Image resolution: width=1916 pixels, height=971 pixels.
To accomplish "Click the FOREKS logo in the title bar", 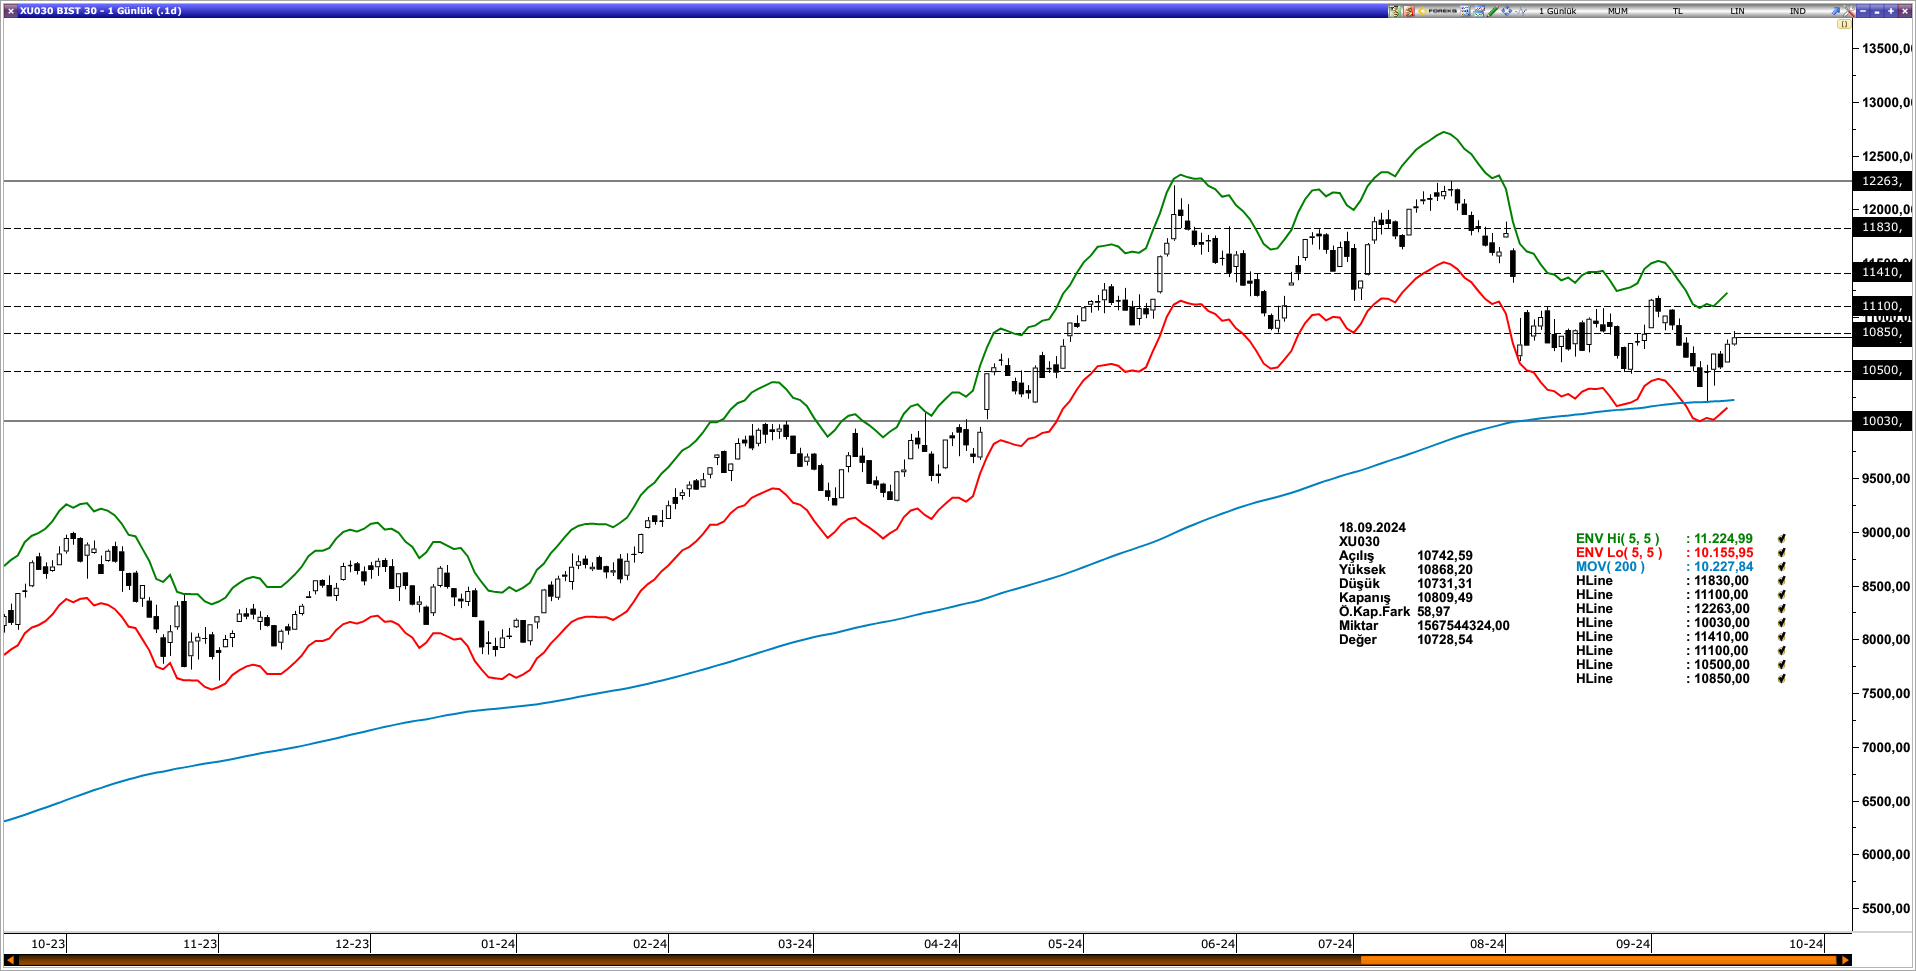I will click(1437, 11).
